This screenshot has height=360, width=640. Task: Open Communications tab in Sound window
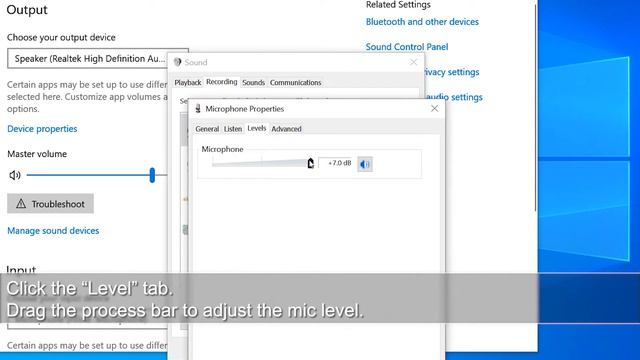point(296,82)
